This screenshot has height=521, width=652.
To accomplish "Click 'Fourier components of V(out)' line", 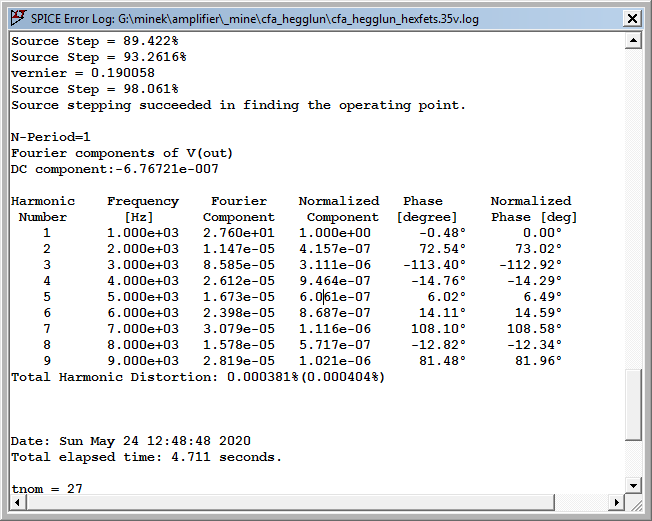I will [122, 153].
